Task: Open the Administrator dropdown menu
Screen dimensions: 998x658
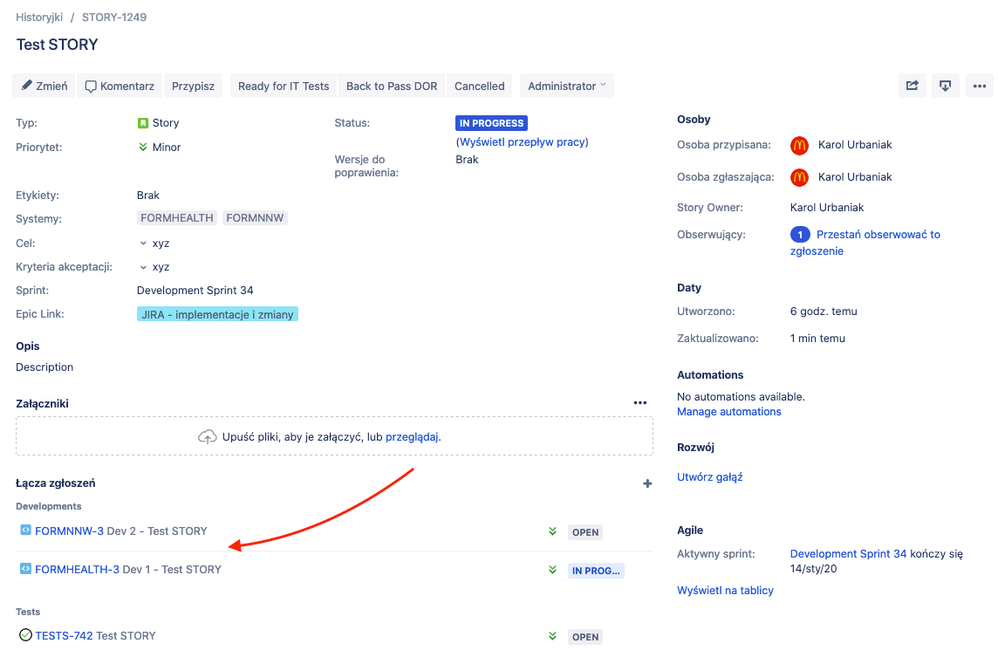Action: tap(566, 86)
